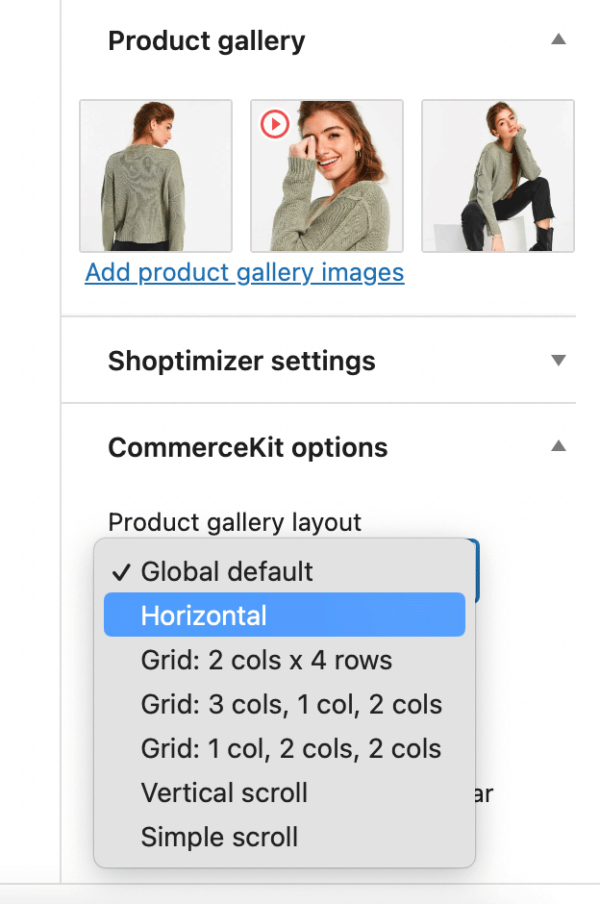The image size is (600, 904).
Task: Open the seated model product thumbnail
Action: tap(497, 175)
